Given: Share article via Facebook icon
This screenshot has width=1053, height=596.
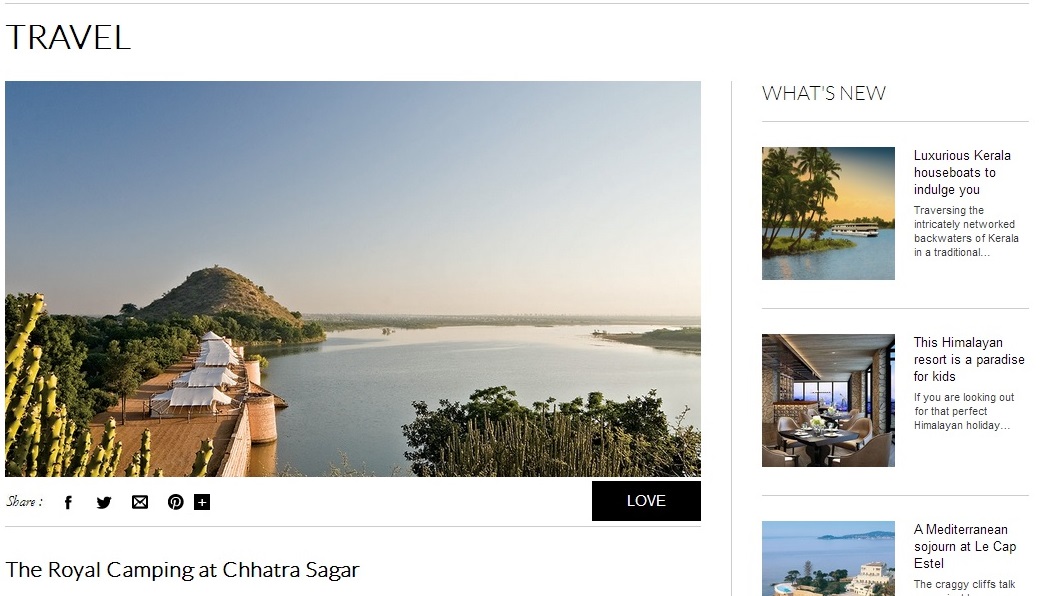Looking at the screenshot, I should point(68,503).
